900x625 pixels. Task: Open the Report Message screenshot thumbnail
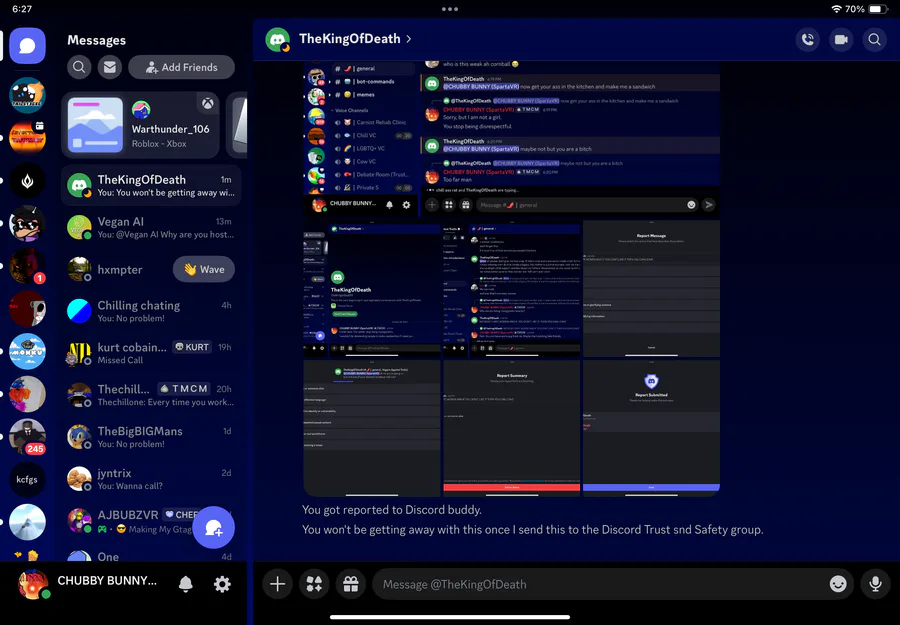click(651, 289)
